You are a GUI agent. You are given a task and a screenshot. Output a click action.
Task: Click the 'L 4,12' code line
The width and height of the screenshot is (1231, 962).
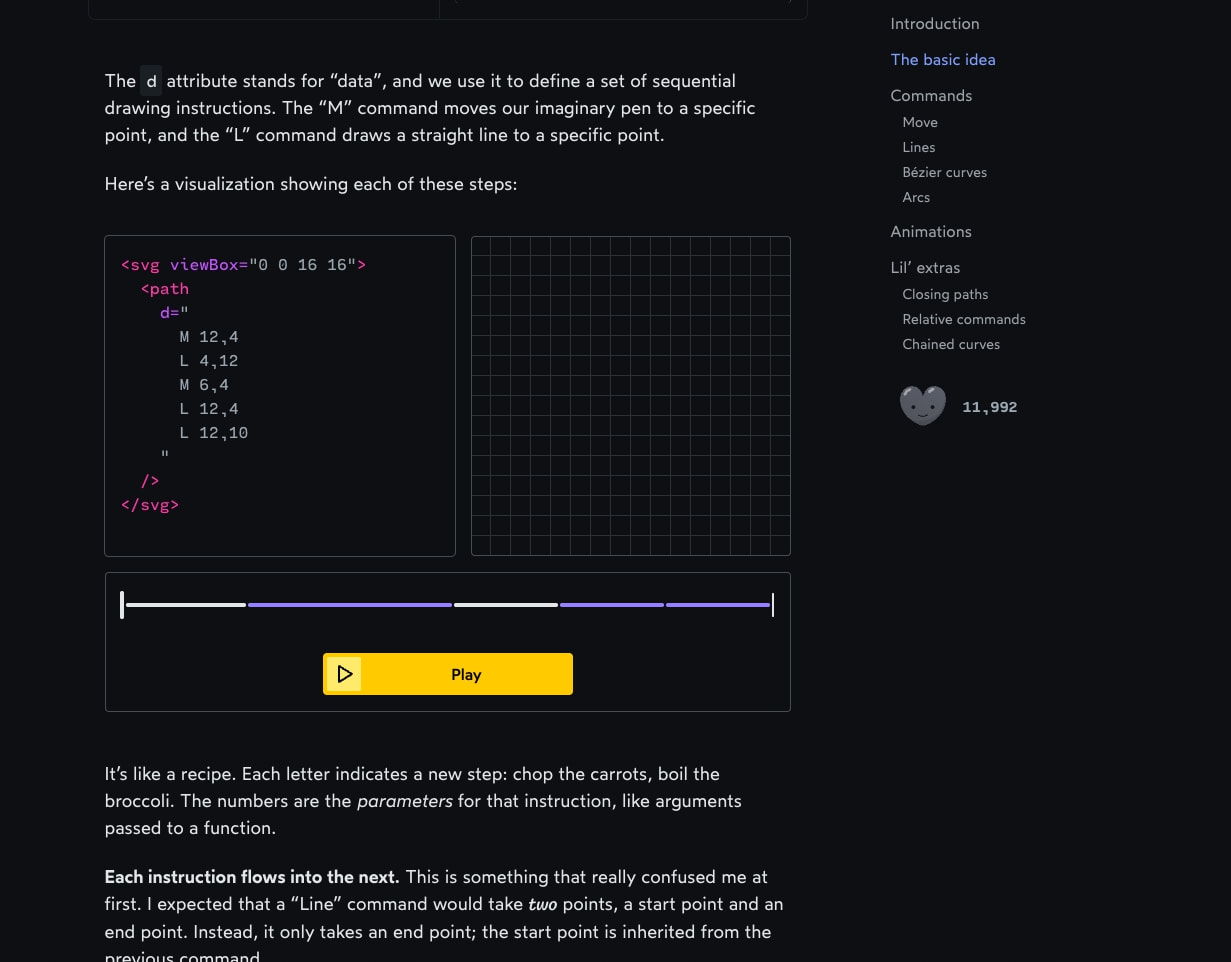[x=209, y=361]
